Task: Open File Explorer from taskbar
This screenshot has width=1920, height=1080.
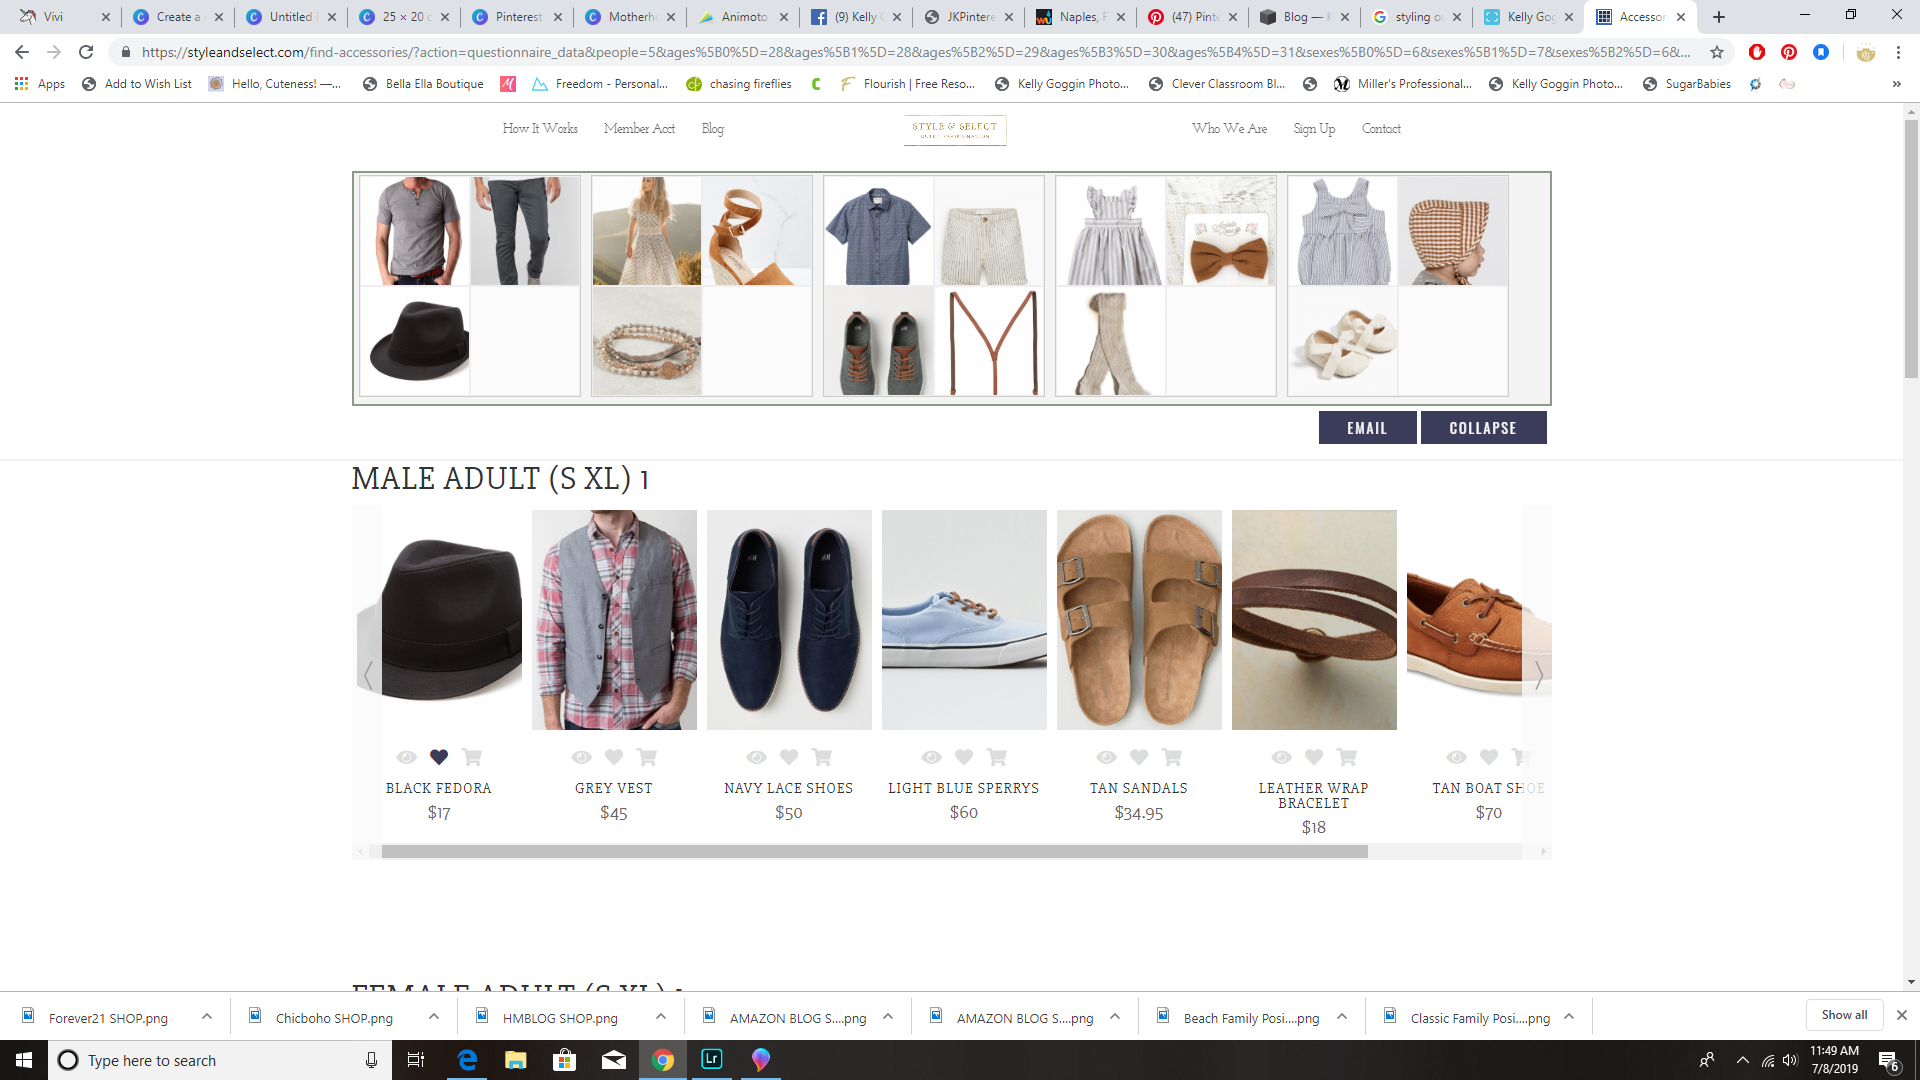Action: (515, 1060)
